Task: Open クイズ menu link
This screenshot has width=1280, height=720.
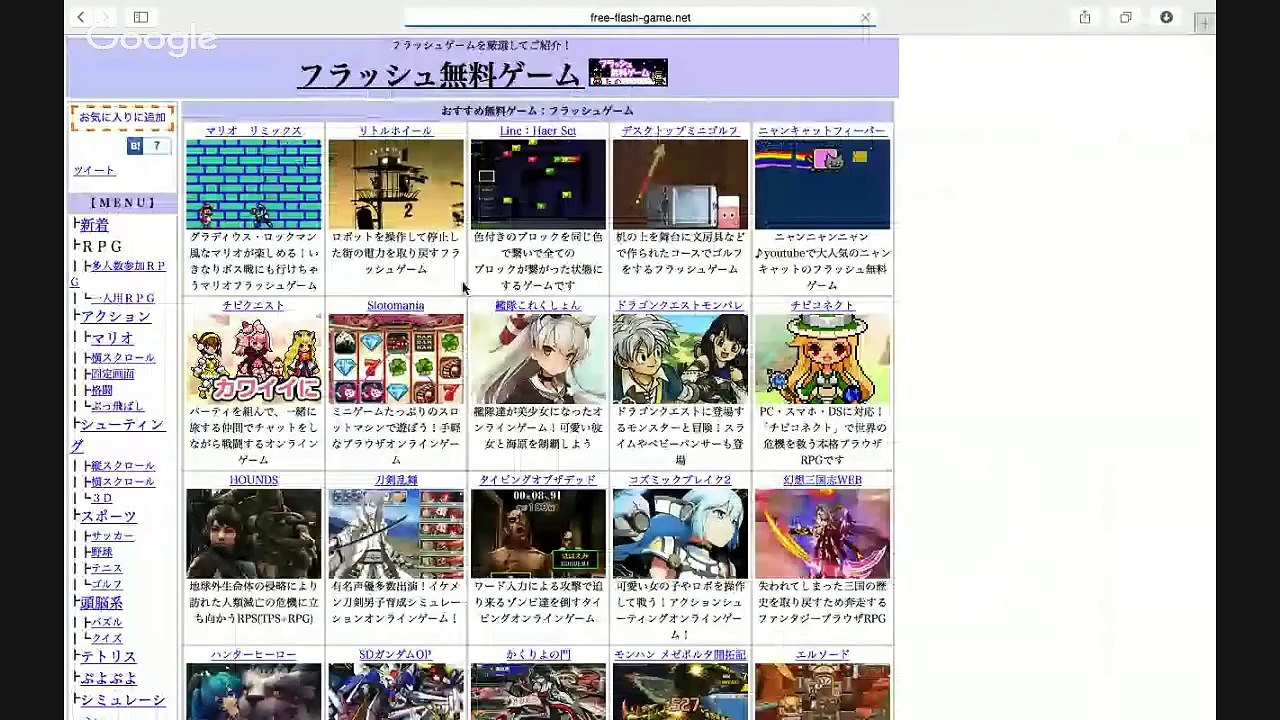Action: pos(107,638)
